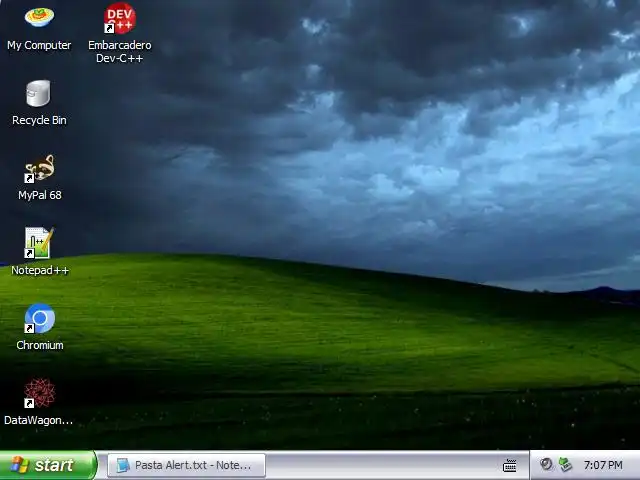Click the "Notepad++" label text
The image size is (640, 480).
tap(40, 270)
